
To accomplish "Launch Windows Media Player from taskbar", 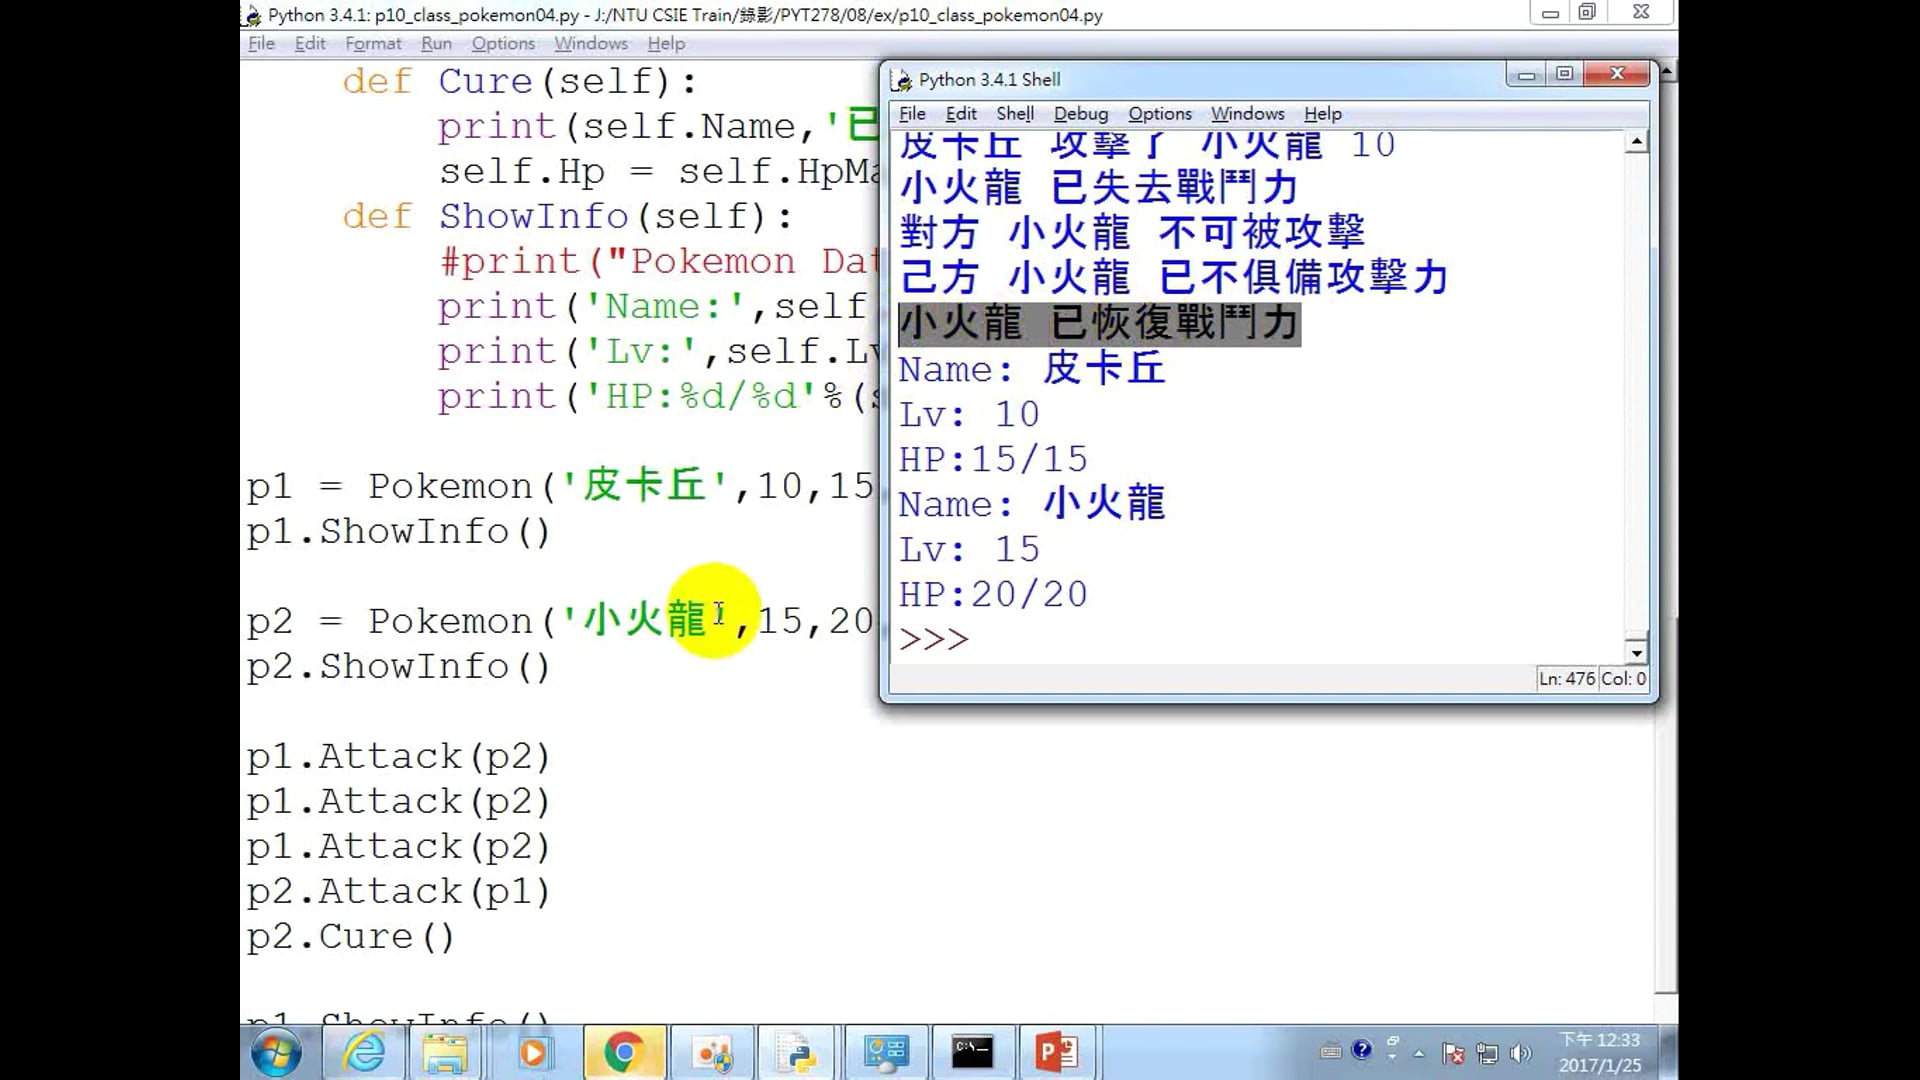I will (x=533, y=1052).
